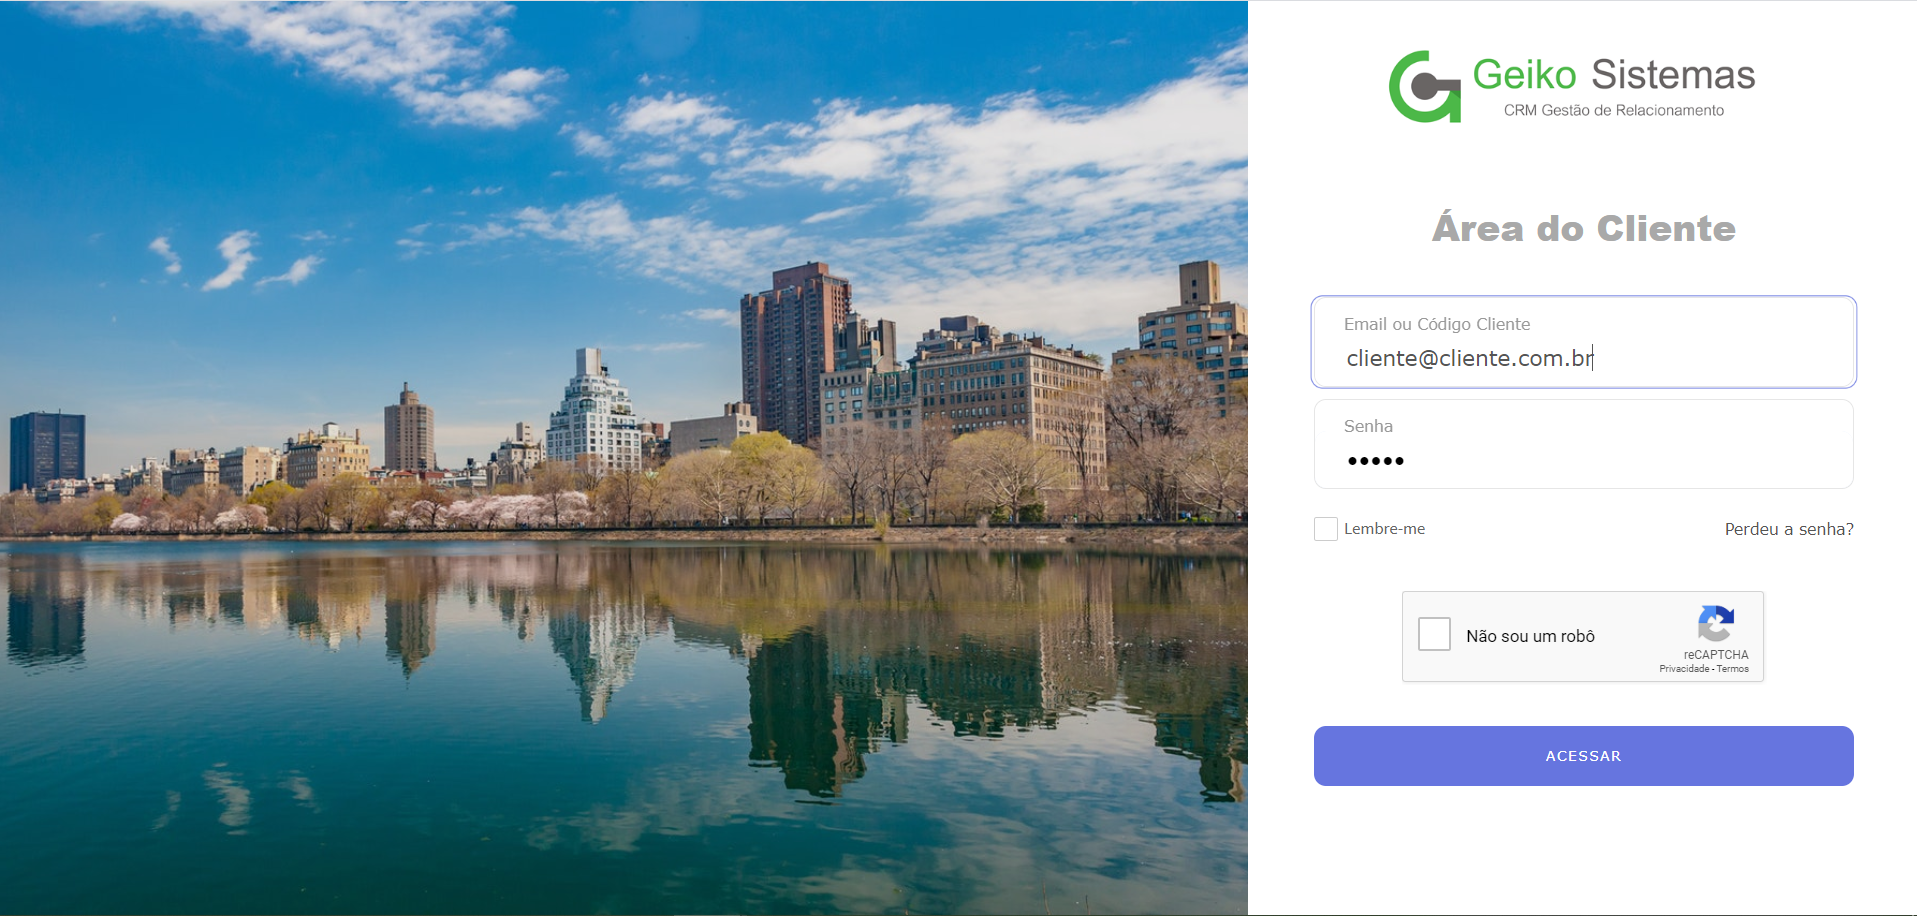Click the "Senha" field label
Screen dimensions: 1917x916
[x=1368, y=426]
